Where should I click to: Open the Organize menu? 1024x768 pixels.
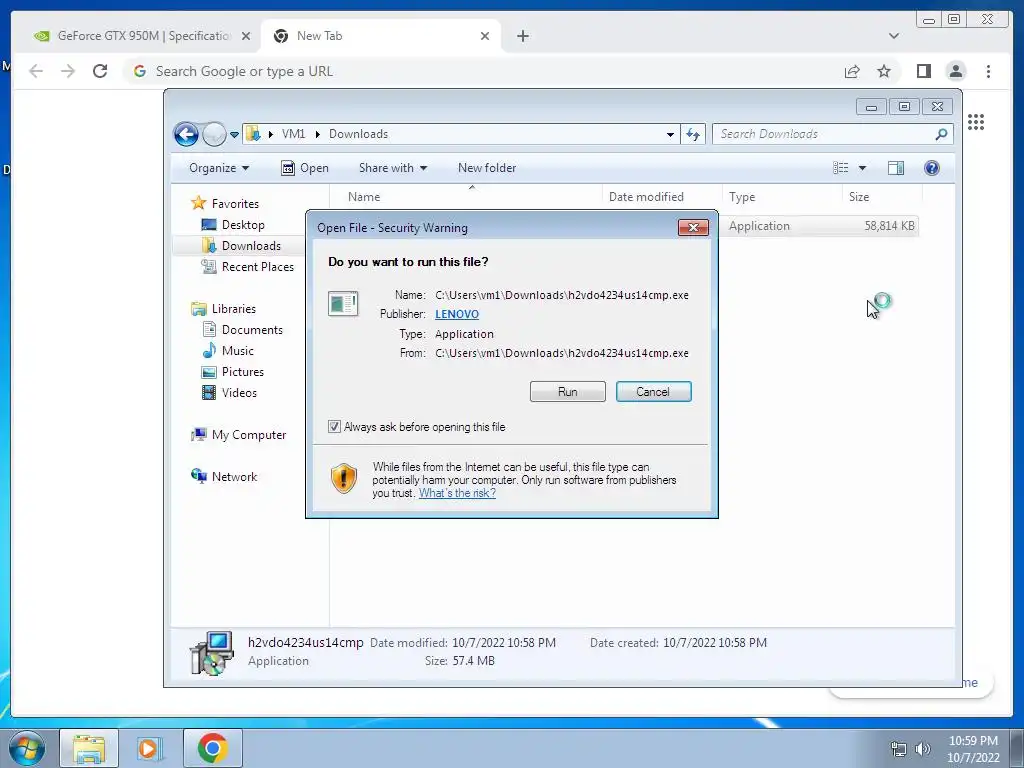[x=219, y=168]
